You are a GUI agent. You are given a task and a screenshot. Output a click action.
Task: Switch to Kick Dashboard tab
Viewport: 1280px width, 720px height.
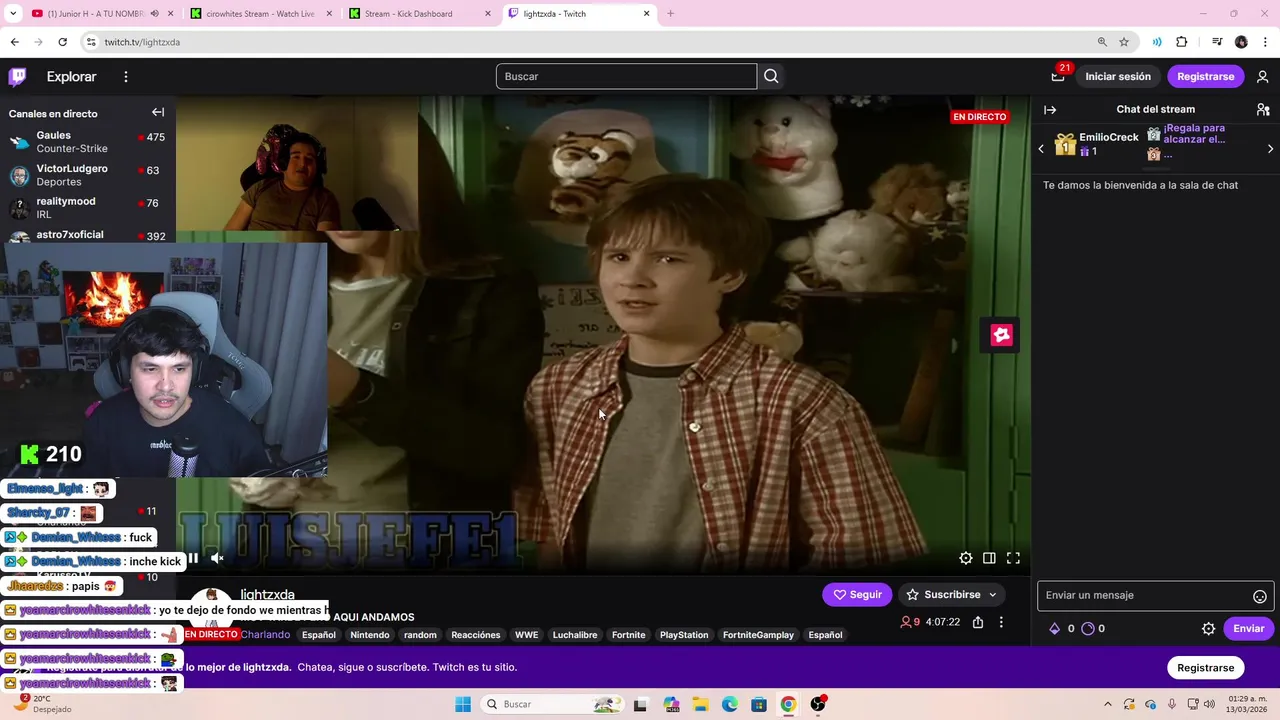click(x=418, y=14)
